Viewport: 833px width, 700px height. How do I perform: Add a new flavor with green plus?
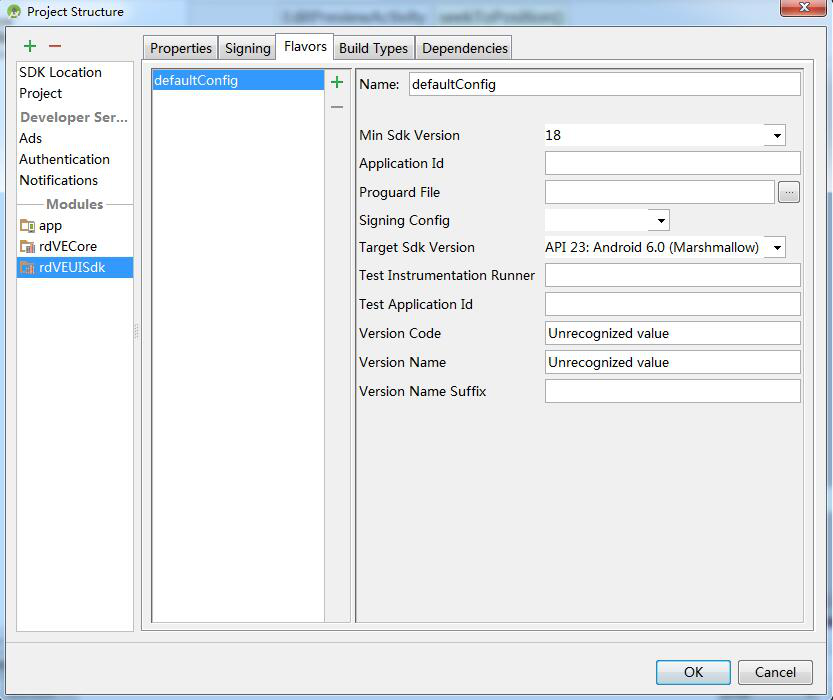[x=337, y=82]
